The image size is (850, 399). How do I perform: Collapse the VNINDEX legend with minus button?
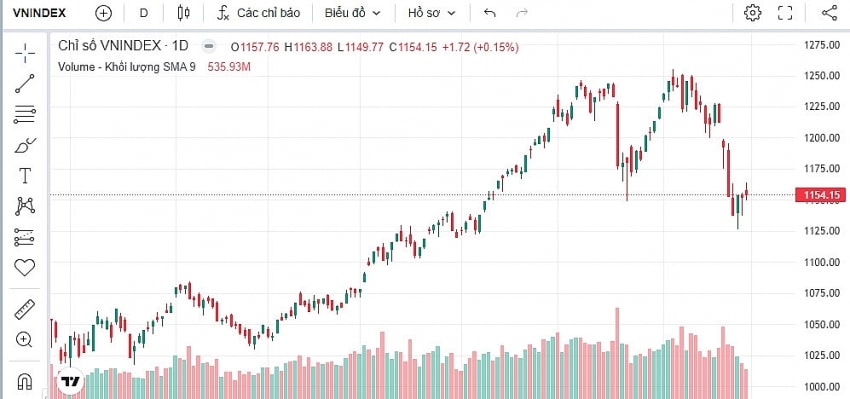209,47
